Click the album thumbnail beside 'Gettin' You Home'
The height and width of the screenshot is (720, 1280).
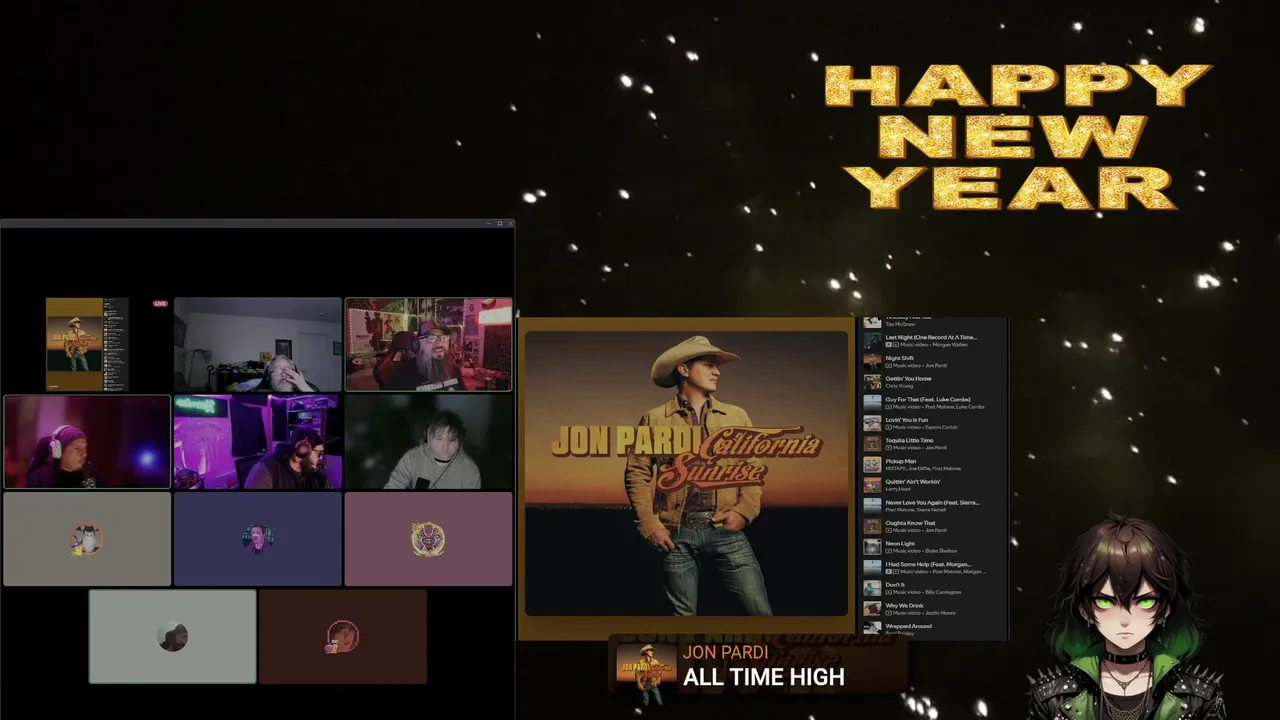(872, 382)
